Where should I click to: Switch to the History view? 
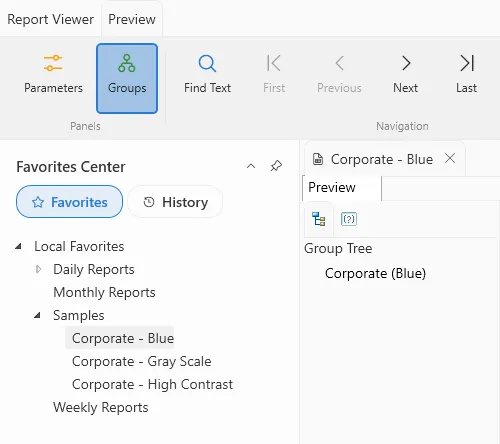tap(175, 202)
